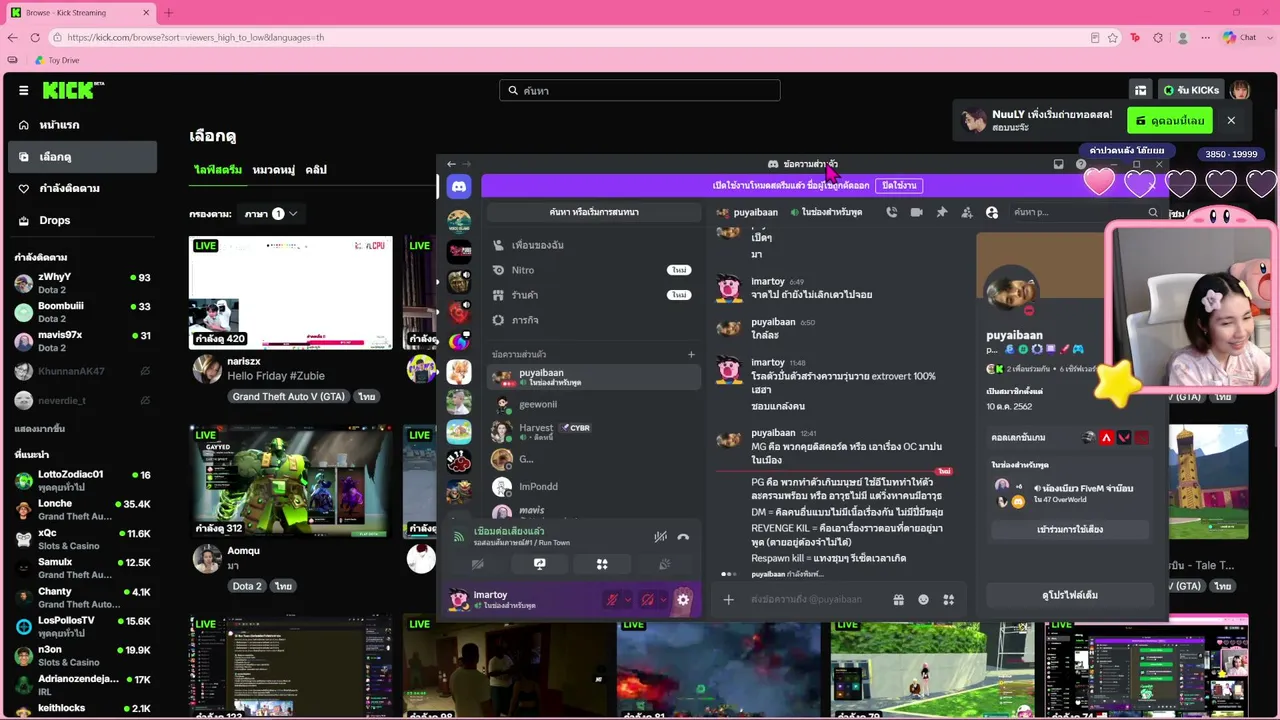Go to หน้าแรก in Kick sidebar
Image resolution: width=1280 pixels, height=720 pixels.
point(82,125)
